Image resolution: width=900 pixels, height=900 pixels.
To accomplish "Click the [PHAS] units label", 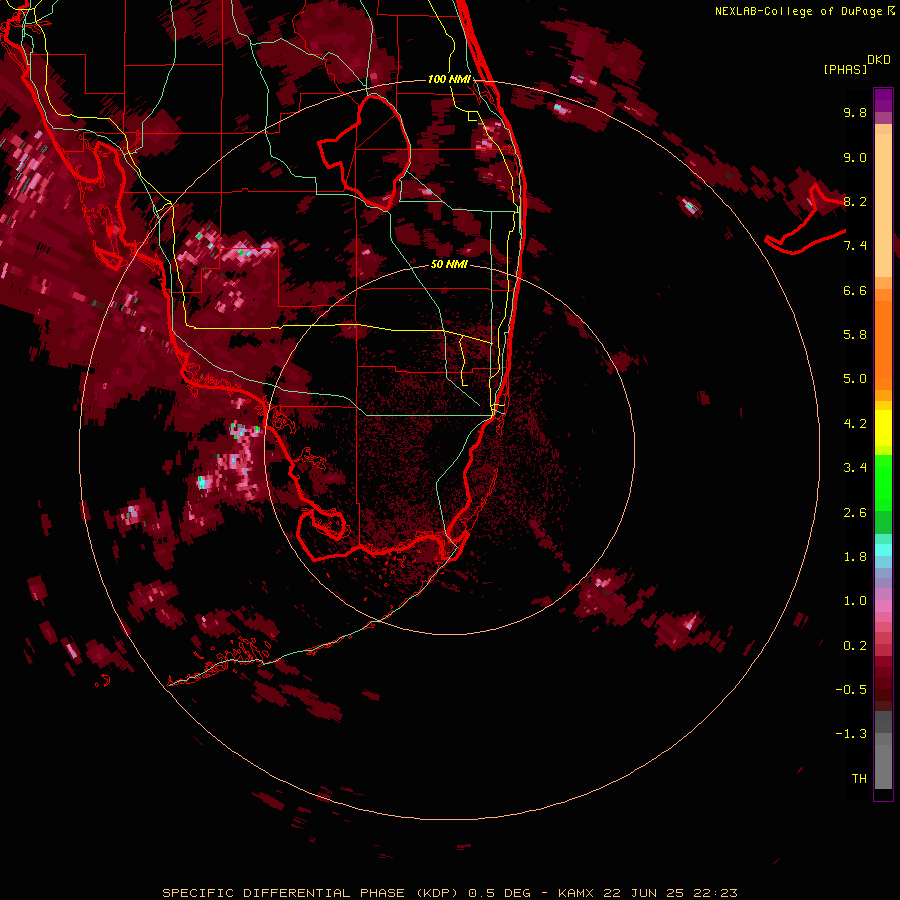I will (845, 69).
